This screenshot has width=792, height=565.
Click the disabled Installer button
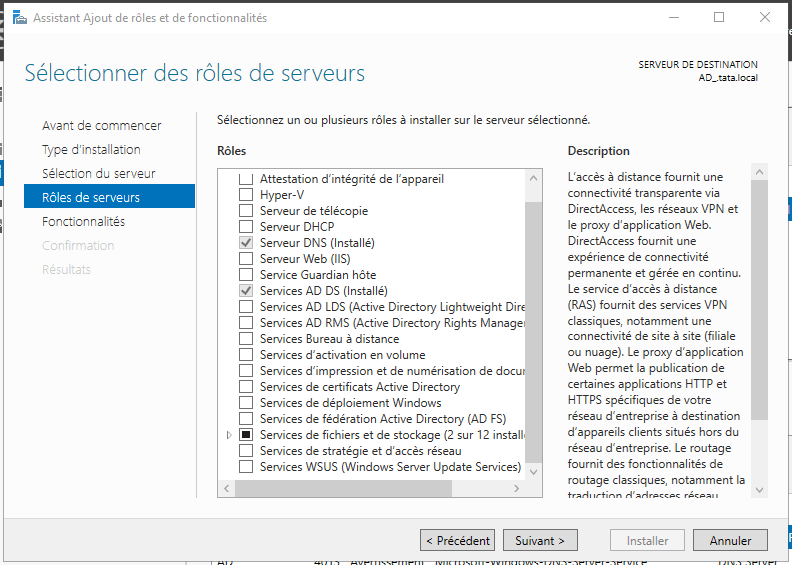coord(648,540)
